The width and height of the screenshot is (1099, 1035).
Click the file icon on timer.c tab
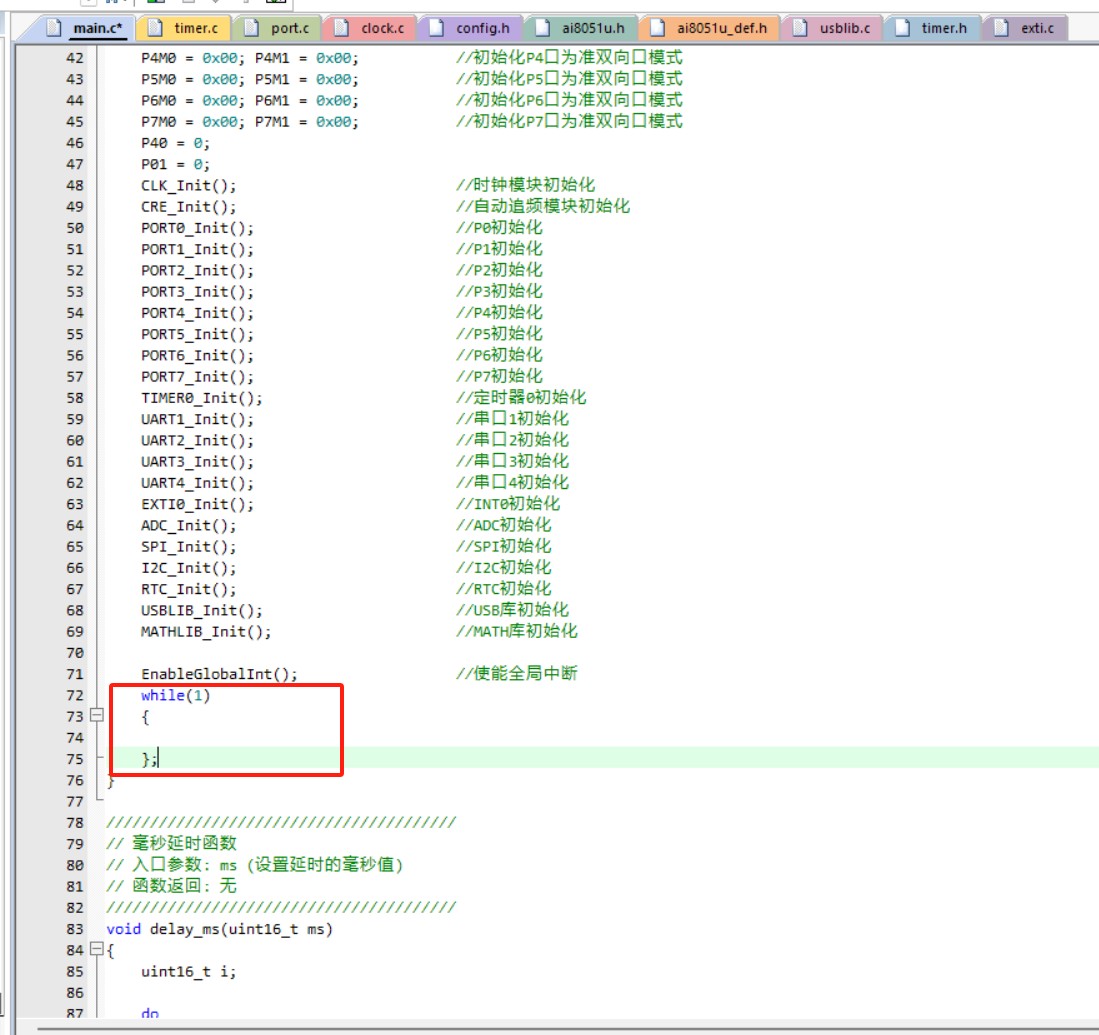click(155, 28)
